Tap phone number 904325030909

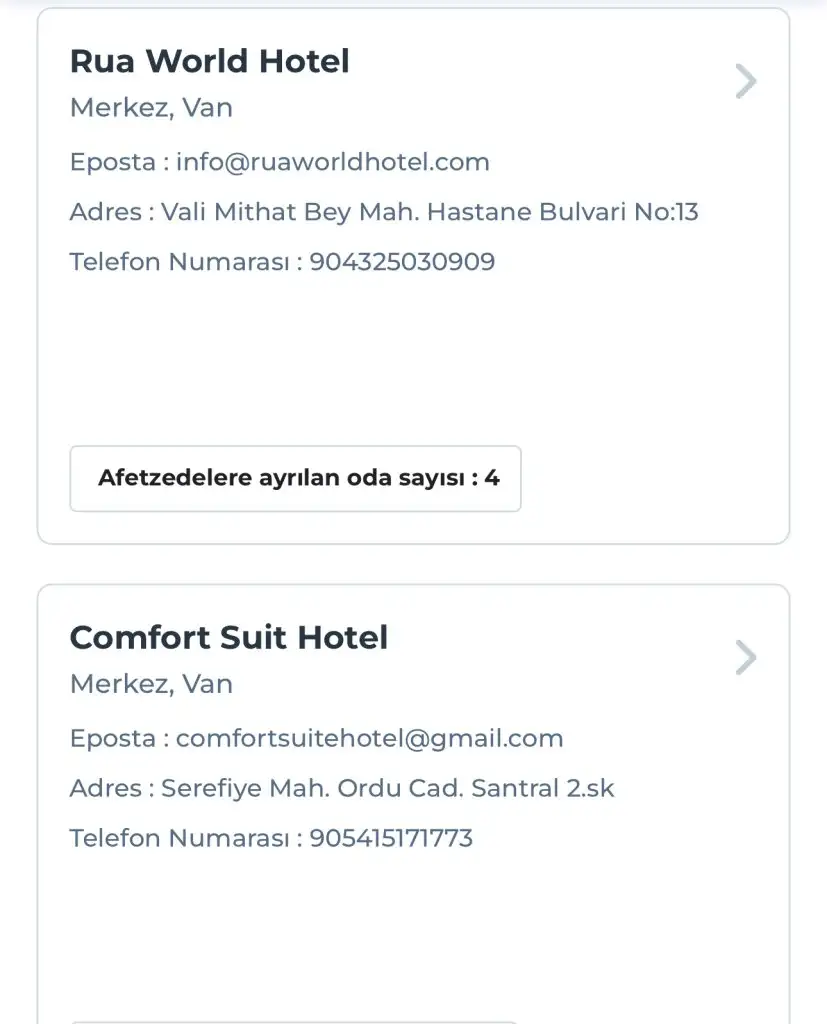coord(402,262)
